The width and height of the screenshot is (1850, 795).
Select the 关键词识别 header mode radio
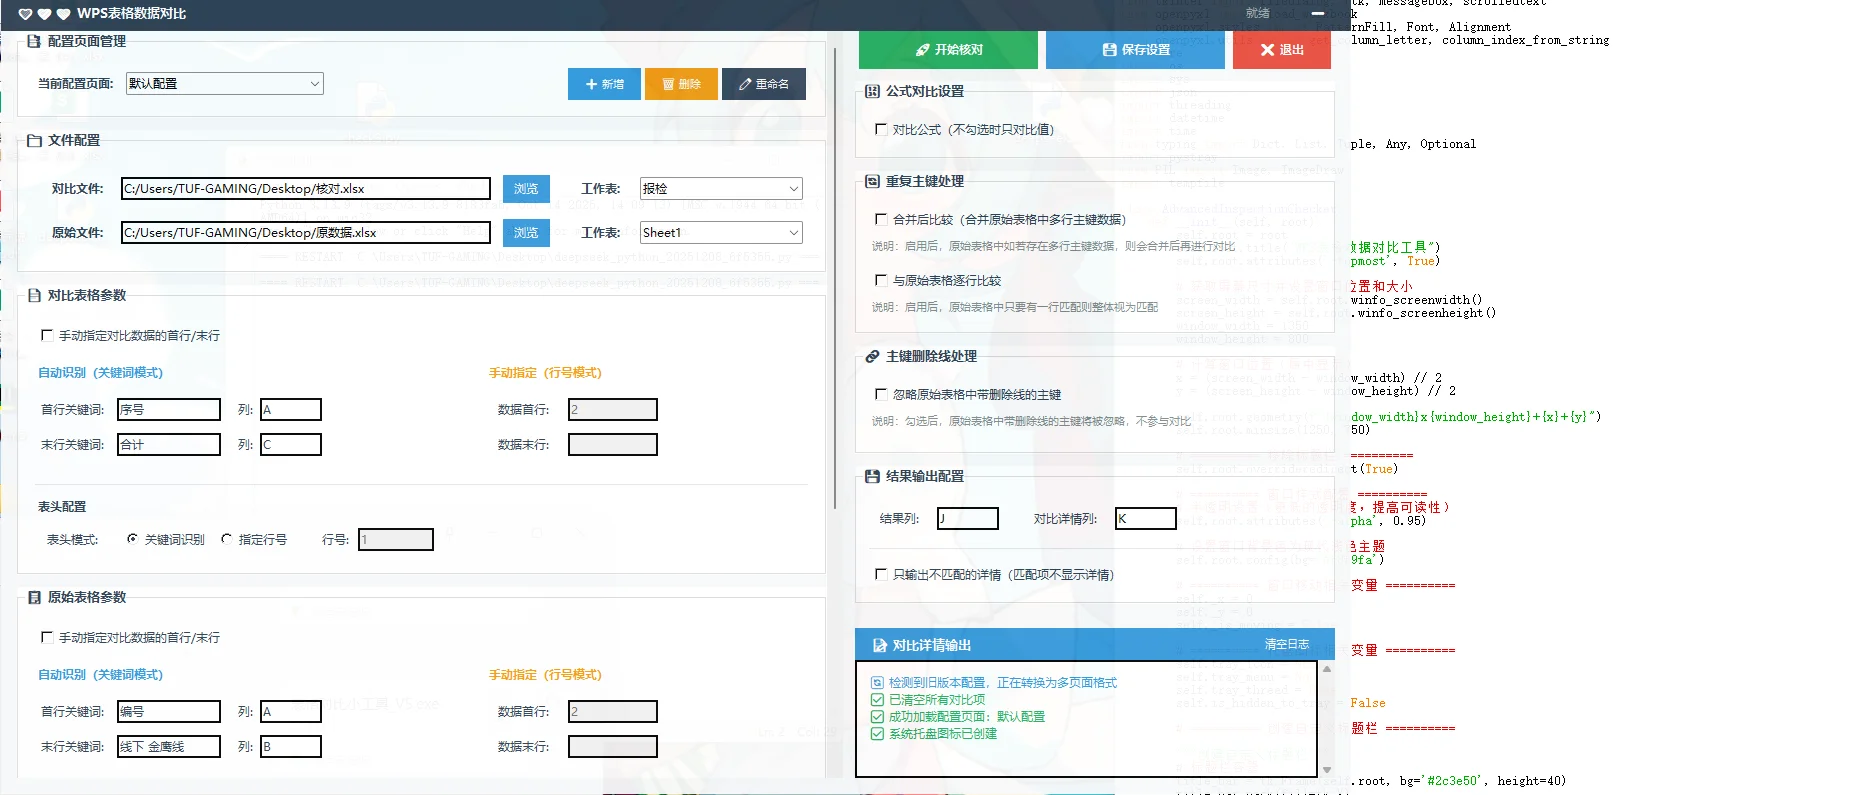(x=132, y=539)
